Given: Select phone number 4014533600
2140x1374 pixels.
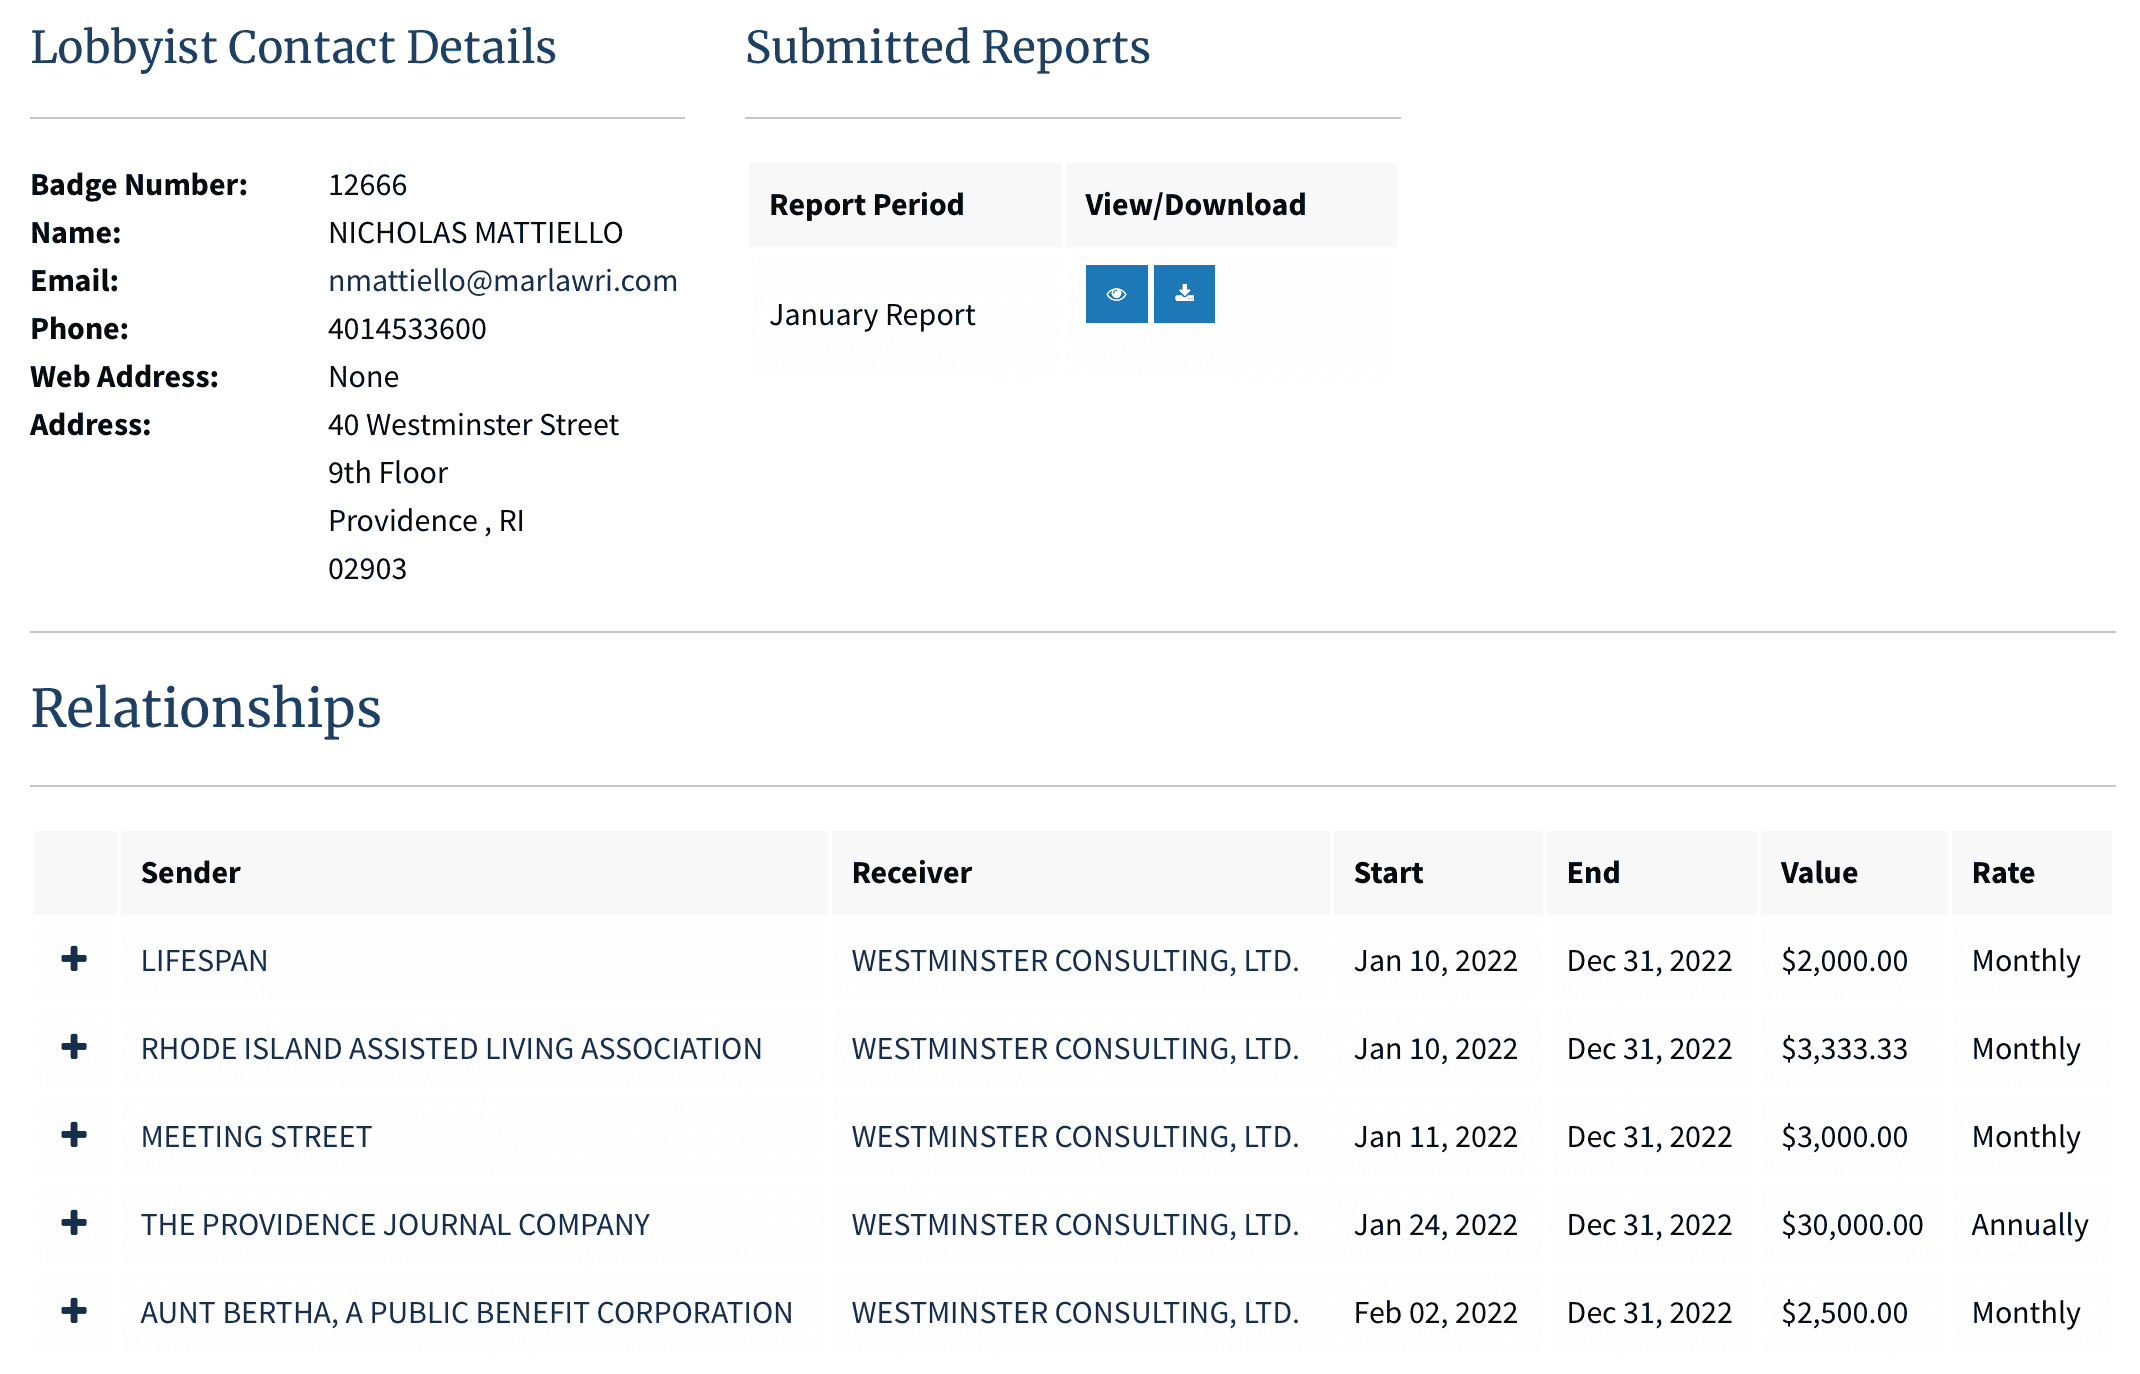Looking at the screenshot, I should coord(407,329).
